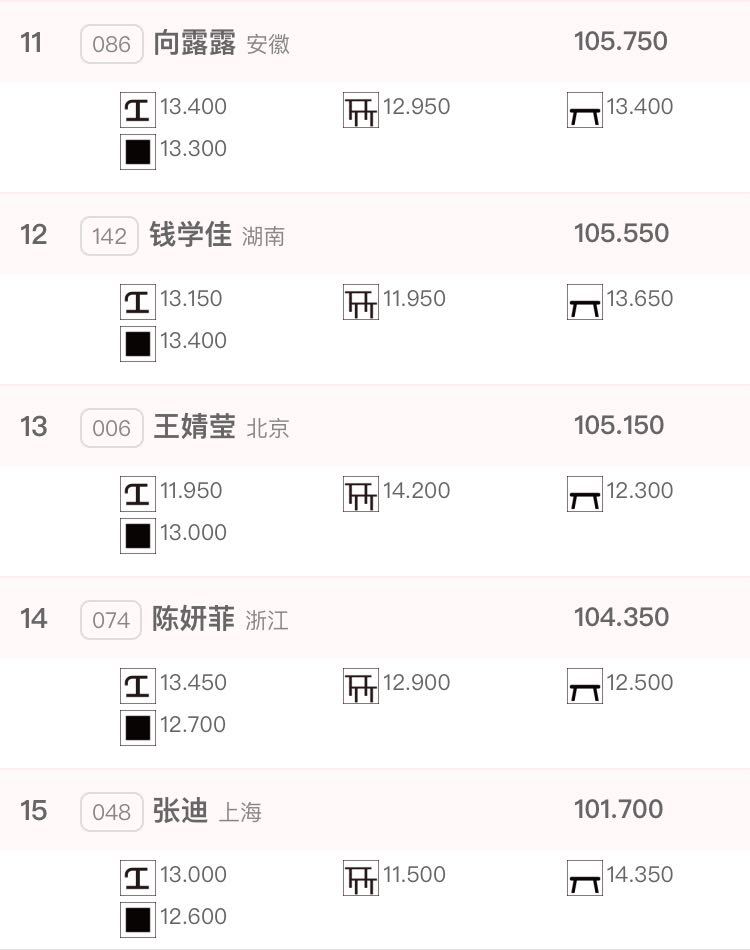The height and width of the screenshot is (950, 750).
Task: Click the floor exercise icon for 王婧莹
Action: point(138,536)
